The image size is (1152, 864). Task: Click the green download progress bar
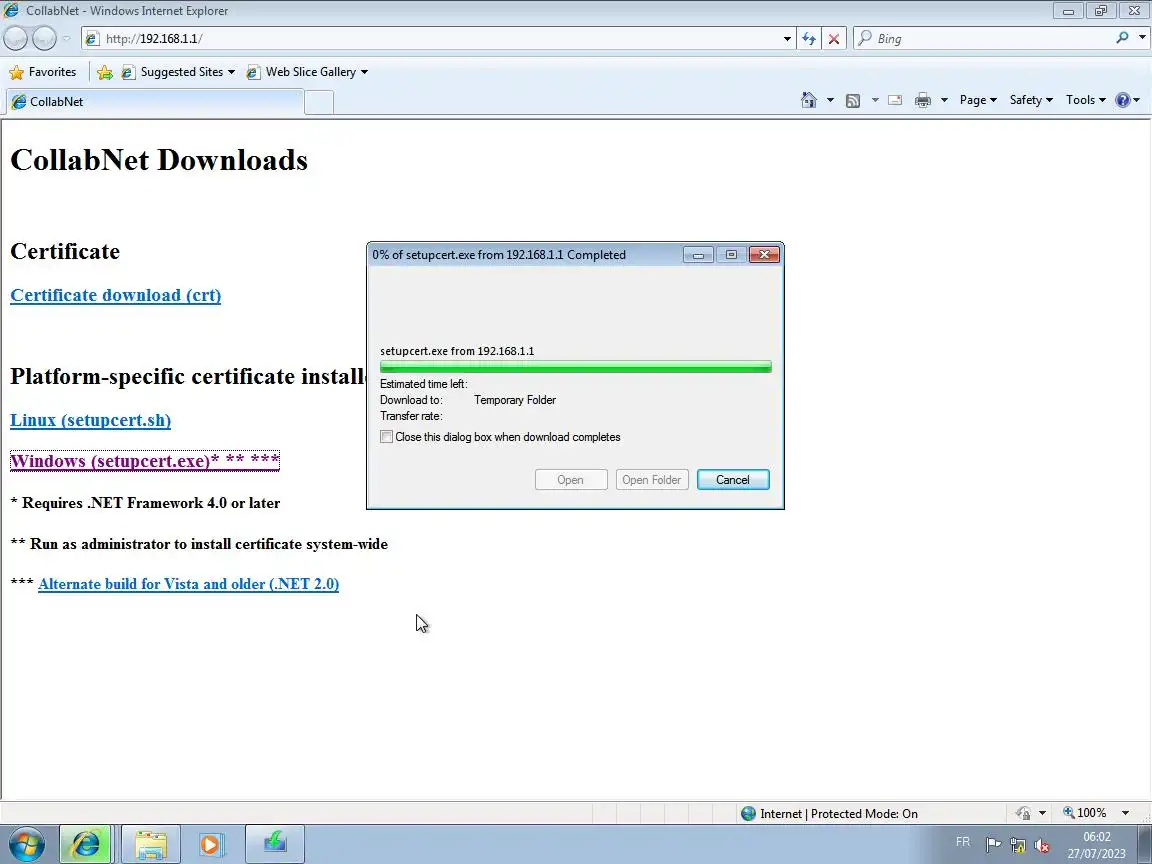(x=575, y=367)
